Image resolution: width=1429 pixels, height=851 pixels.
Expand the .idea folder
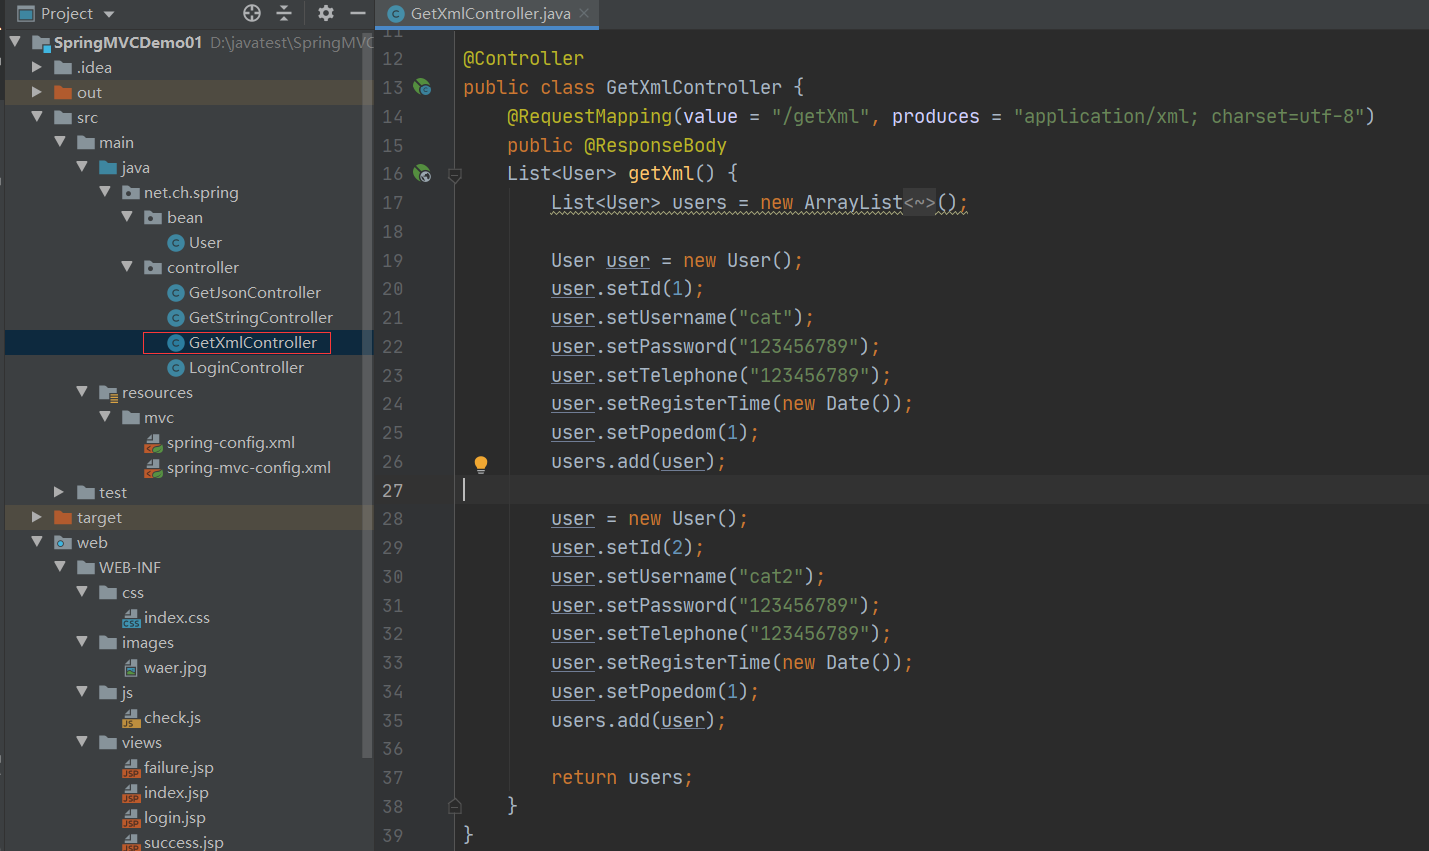tap(37, 67)
